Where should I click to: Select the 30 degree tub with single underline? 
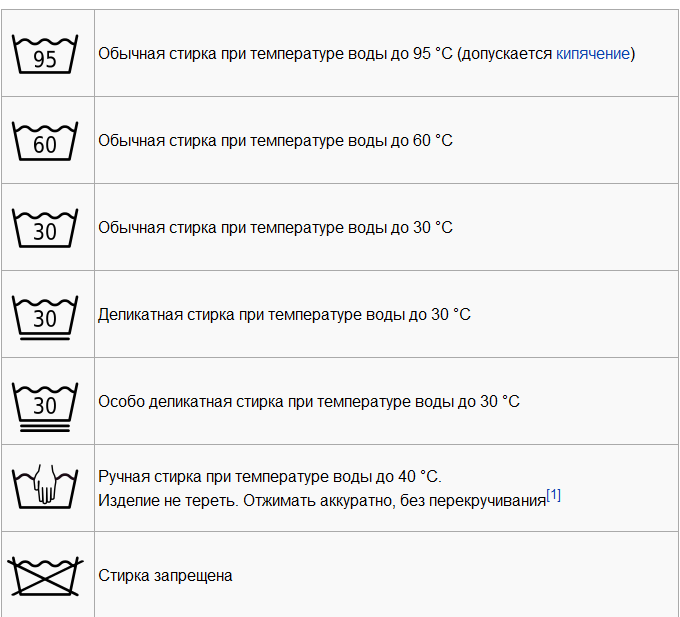(45, 317)
